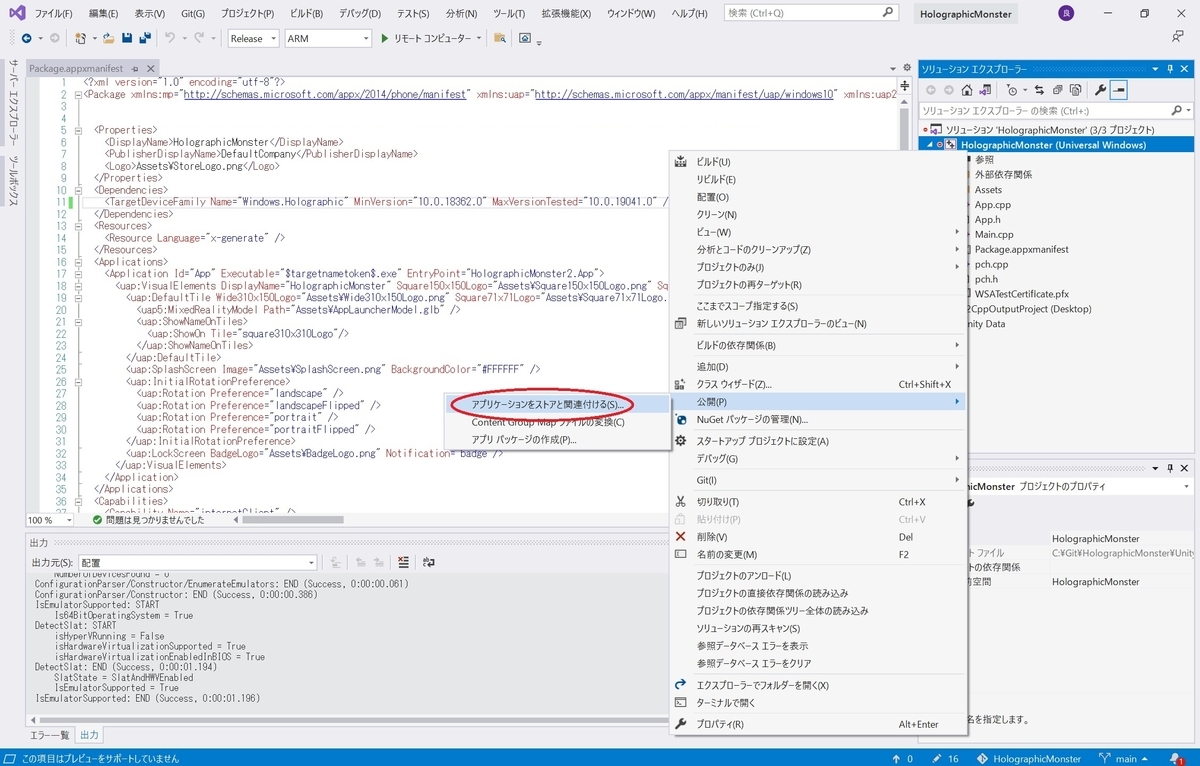Screen dimensions: 1200x766
Task: Click Pending Changes Filter clock icon
Action: click(x=1012, y=90)
